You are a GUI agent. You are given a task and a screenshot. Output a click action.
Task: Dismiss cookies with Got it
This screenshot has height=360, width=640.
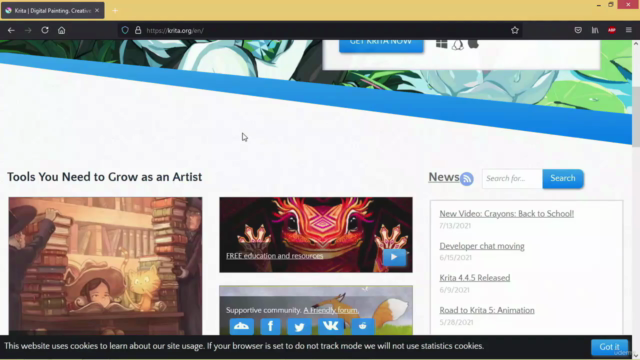(609, 347)
